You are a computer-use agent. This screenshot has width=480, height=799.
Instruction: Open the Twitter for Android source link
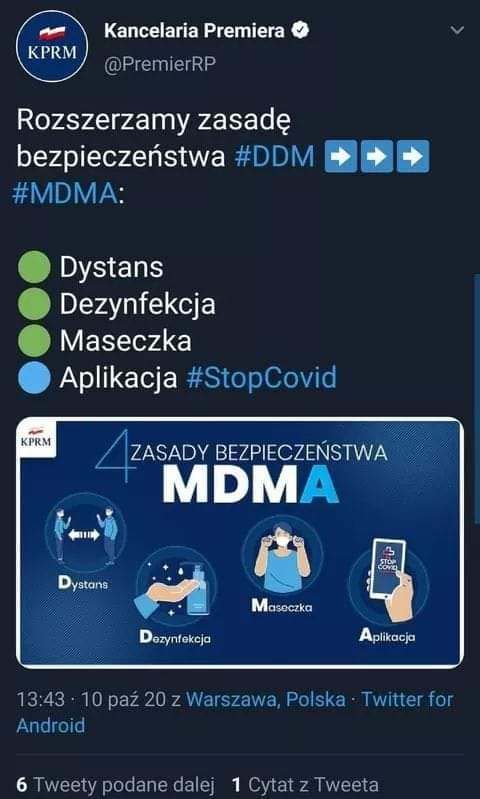click(x=235, y=712)
